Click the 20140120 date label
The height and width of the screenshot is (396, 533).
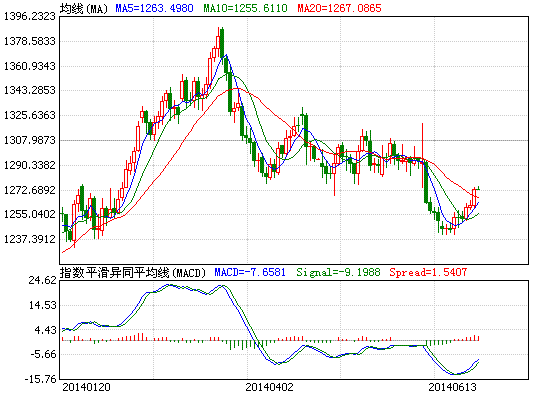coord(86,387)
